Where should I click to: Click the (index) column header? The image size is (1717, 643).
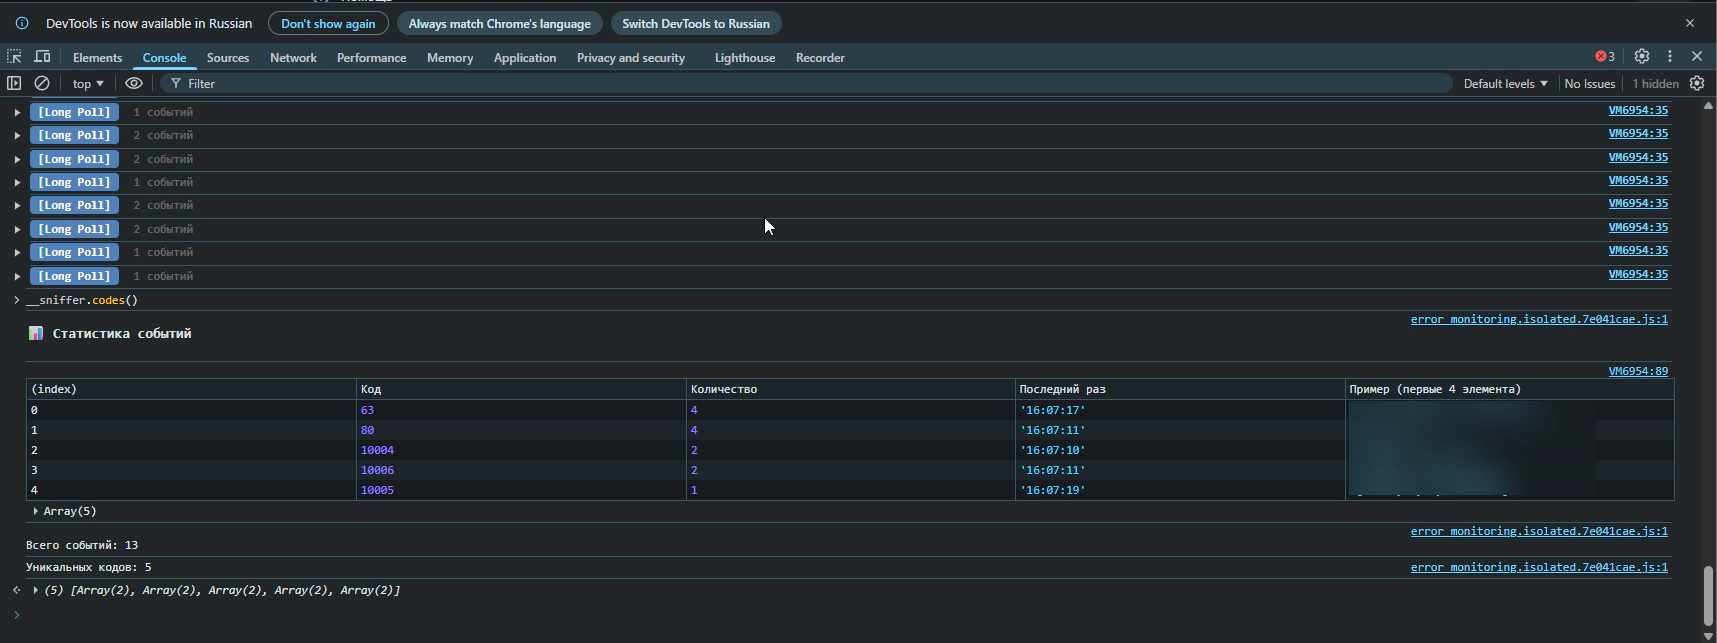tap(191, 389)
